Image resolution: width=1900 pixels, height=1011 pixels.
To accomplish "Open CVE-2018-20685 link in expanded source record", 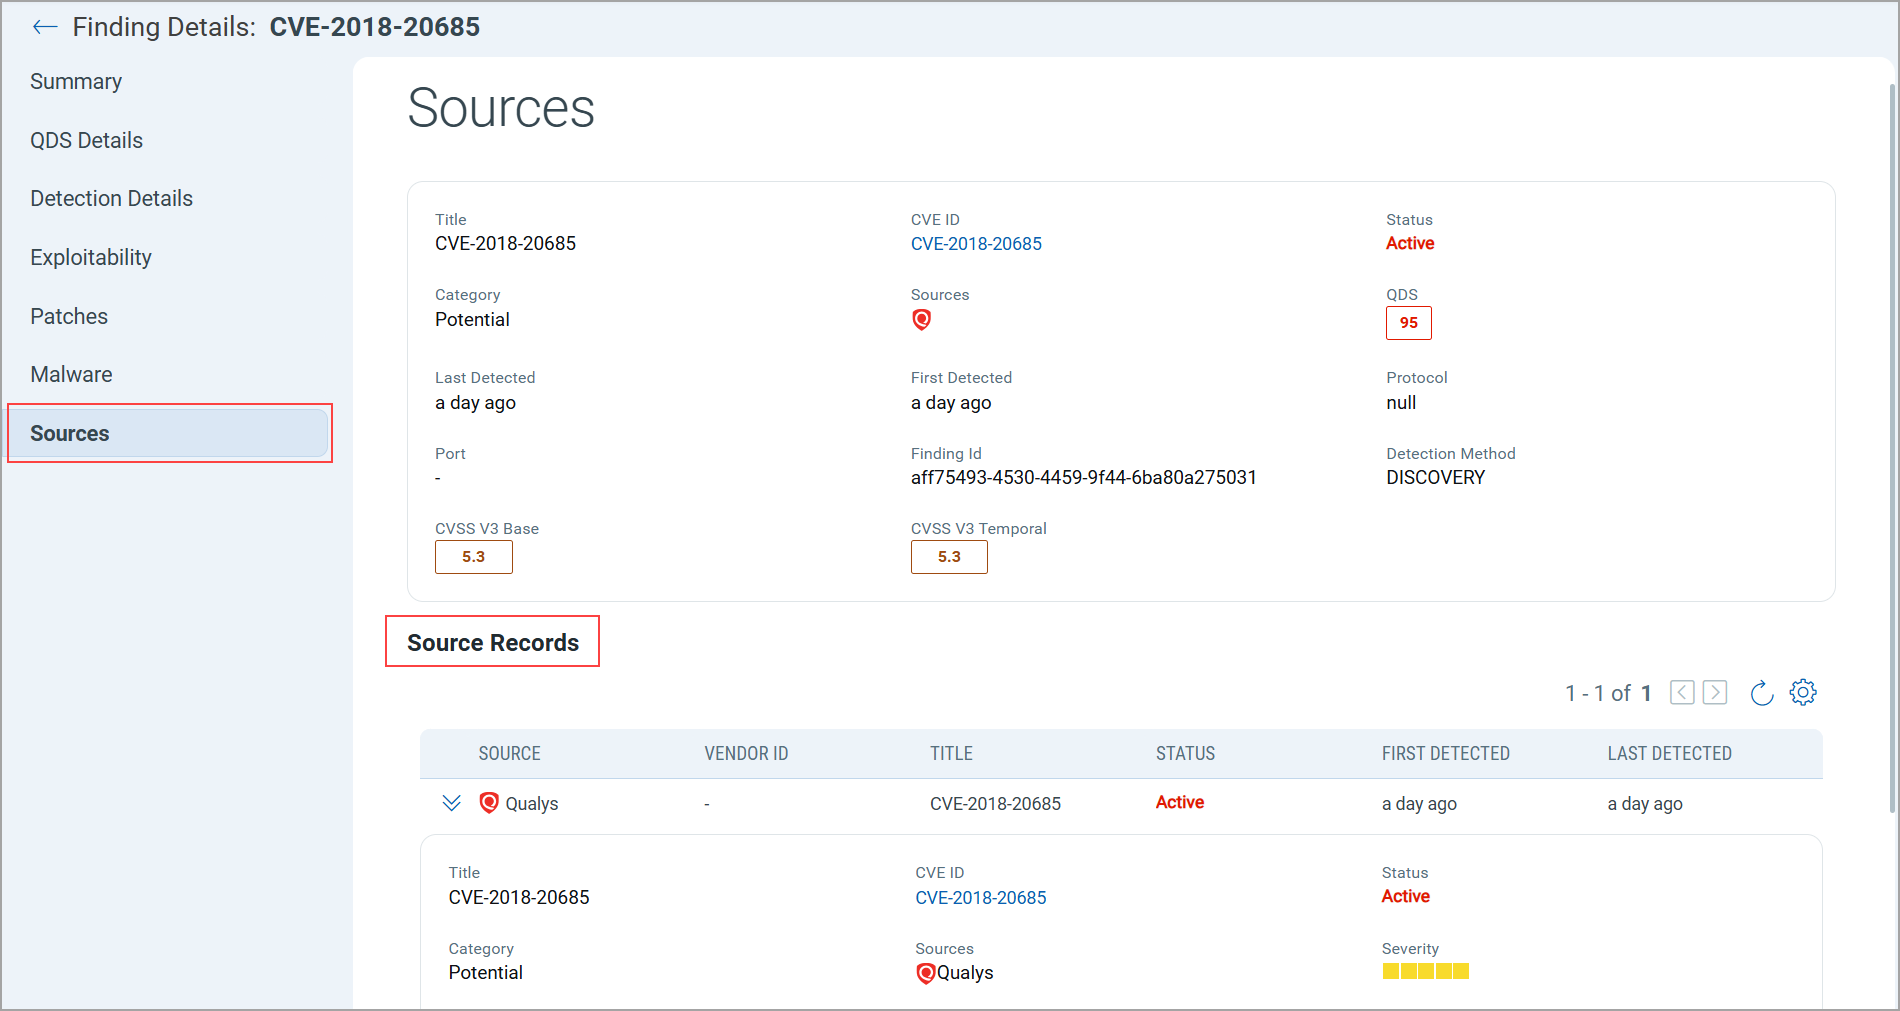I will (x=981, y=898).
